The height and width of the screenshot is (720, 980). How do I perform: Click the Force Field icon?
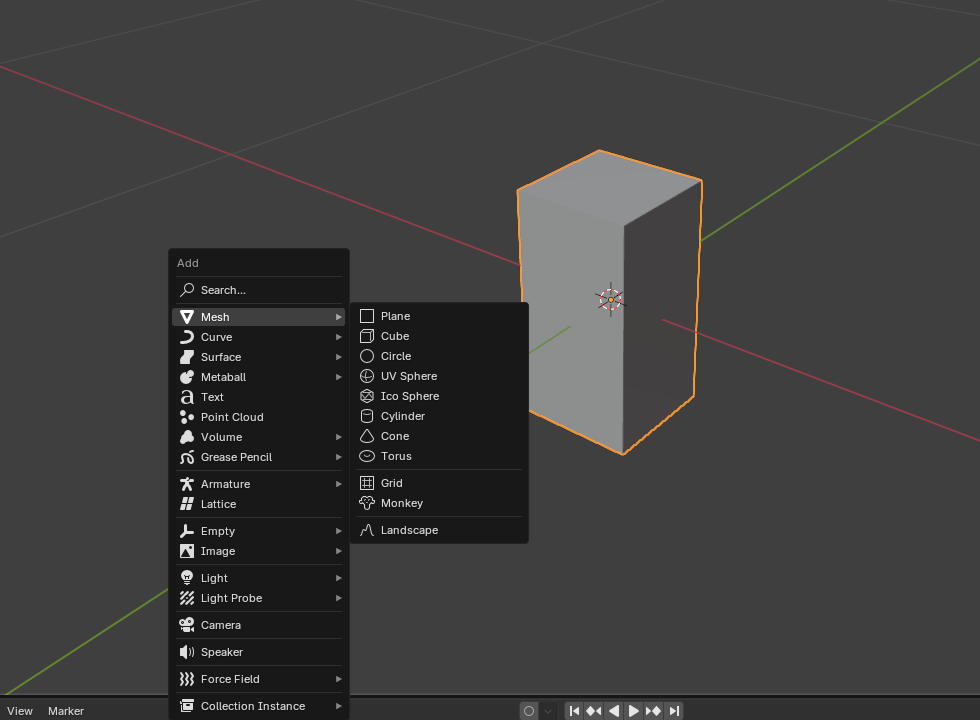coord(187,679)
